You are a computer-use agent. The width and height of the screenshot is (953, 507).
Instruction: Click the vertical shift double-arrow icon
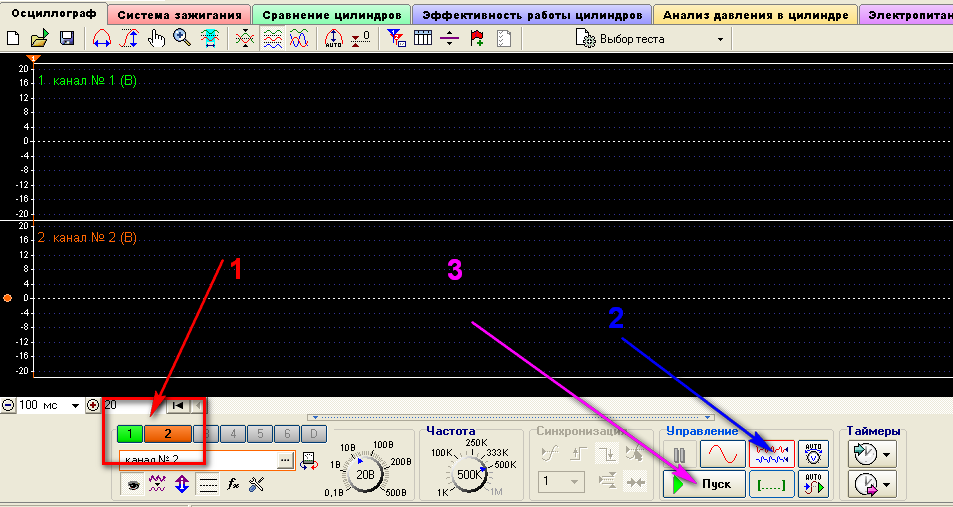coord(182,485)
